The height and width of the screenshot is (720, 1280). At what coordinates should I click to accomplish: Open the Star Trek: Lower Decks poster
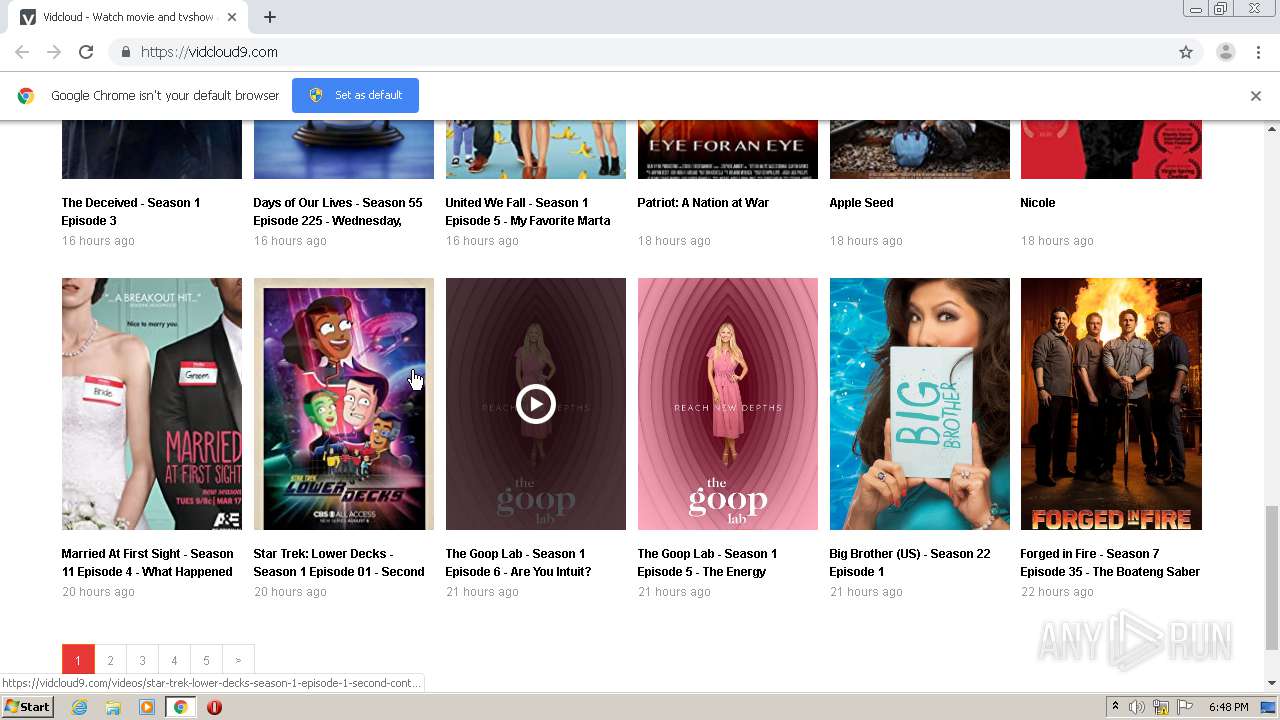pos(344,404)
